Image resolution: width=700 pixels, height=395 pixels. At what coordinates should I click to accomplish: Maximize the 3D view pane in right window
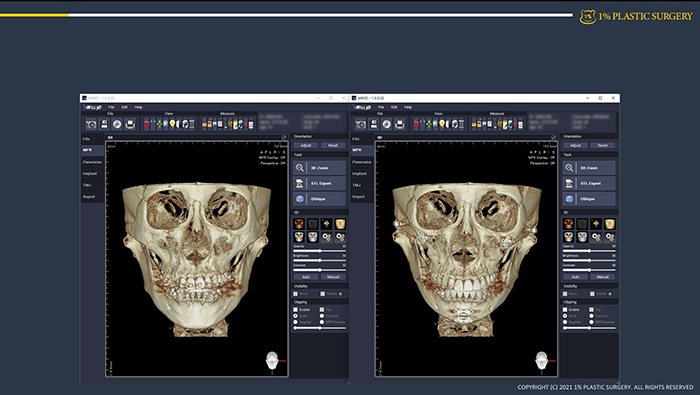[554, 137]
